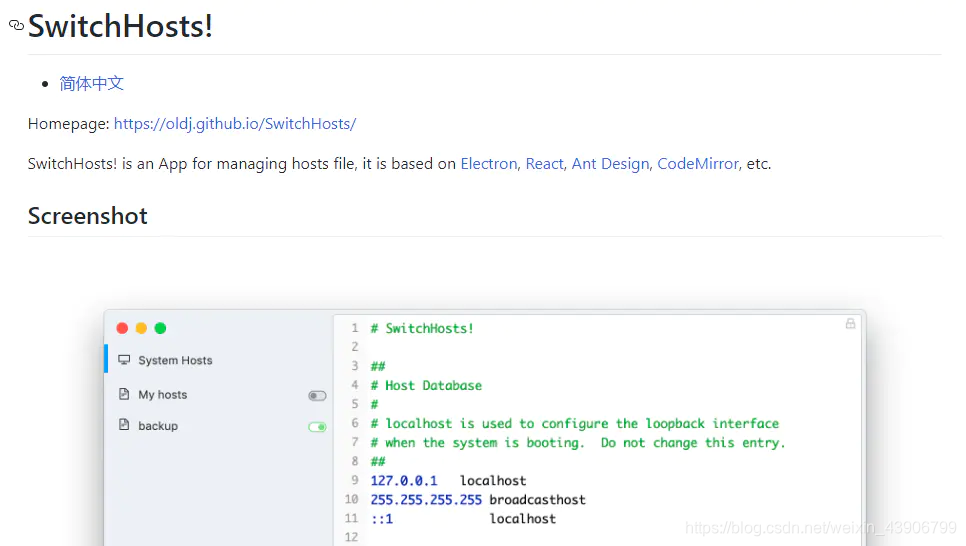Click the file icon beside My hosts
Image resolution: width=966 pixels, height=546 pixels.
124,394
